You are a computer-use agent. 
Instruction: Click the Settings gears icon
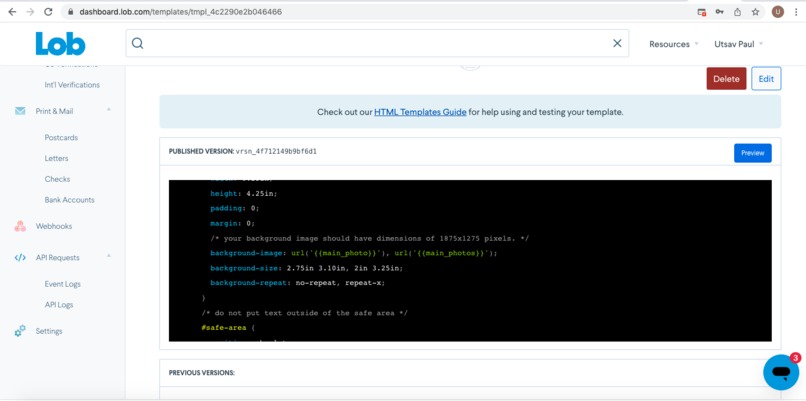20,331
